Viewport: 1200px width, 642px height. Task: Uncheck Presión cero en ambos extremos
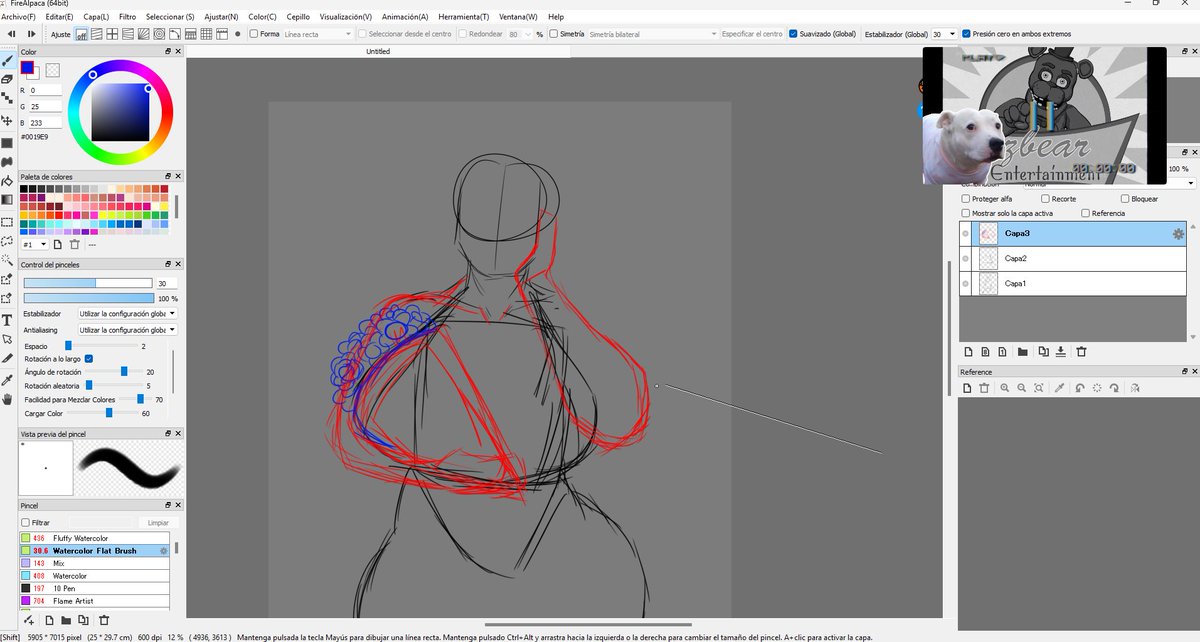point(966,34)
